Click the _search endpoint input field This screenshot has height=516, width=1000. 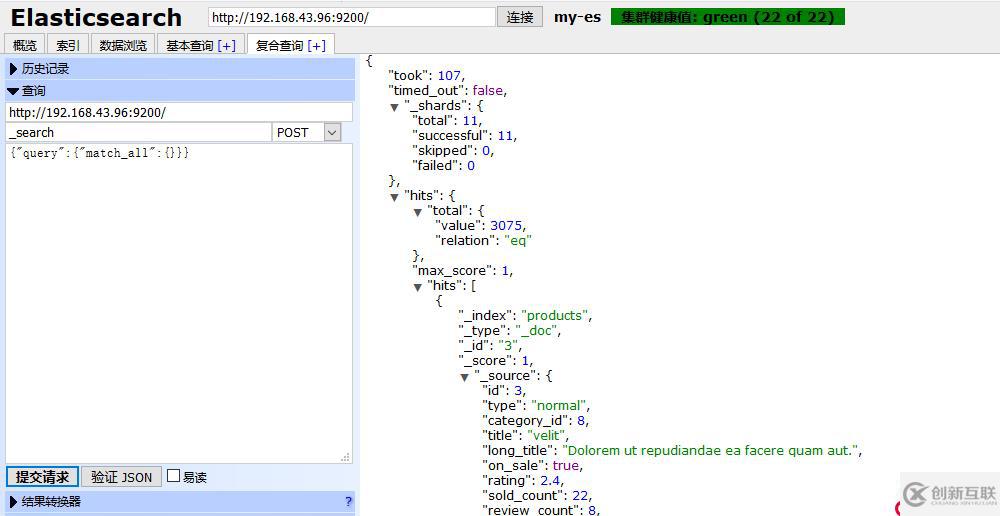(x=138, y=132)
